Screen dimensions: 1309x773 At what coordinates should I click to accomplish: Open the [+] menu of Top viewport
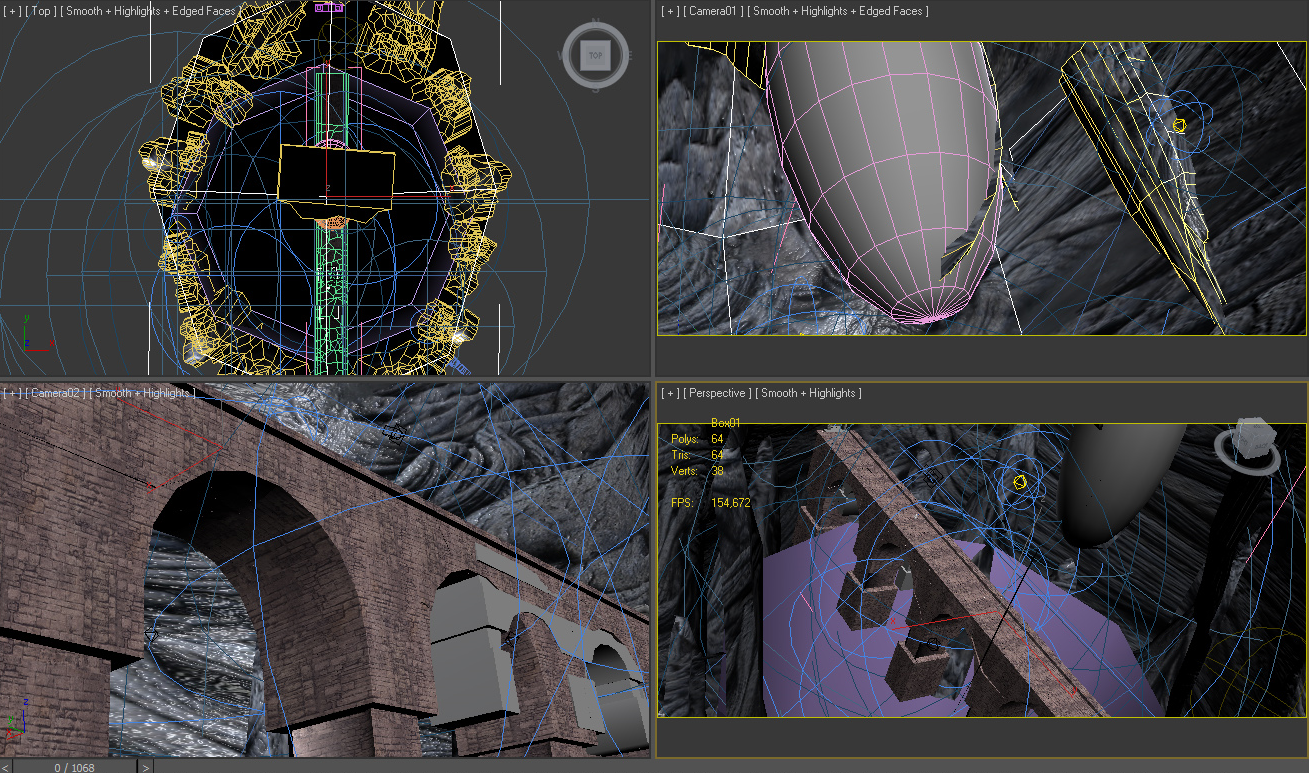(x=13, y=12)
